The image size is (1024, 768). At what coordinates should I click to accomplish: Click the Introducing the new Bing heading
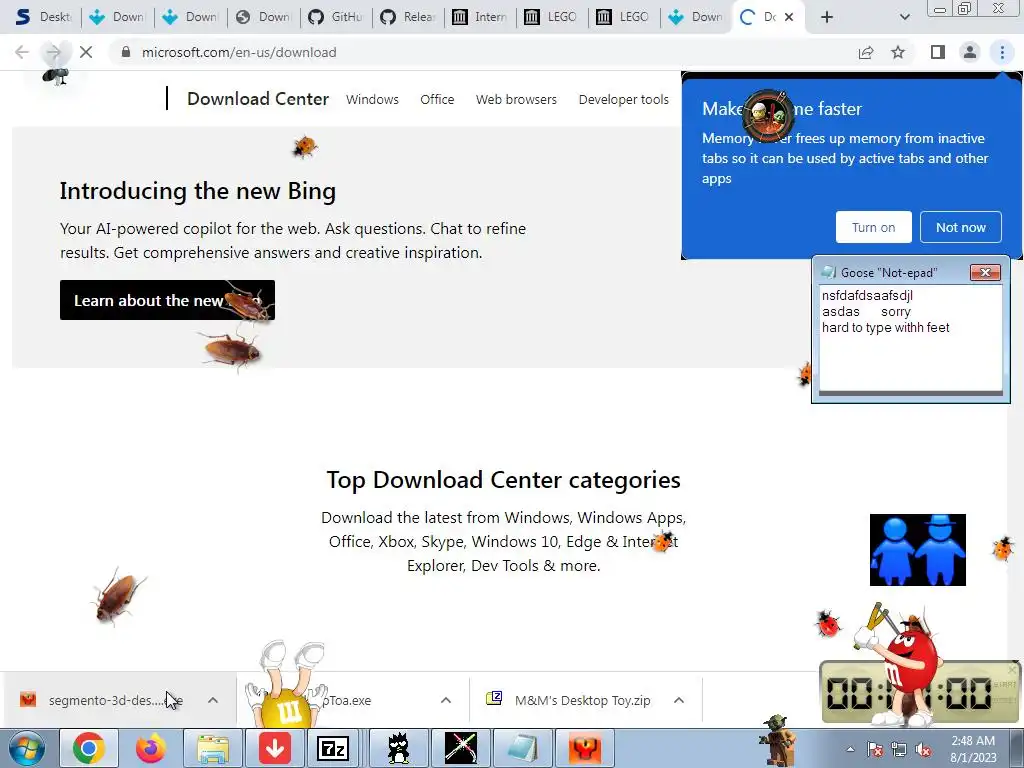tap(198, 191)
